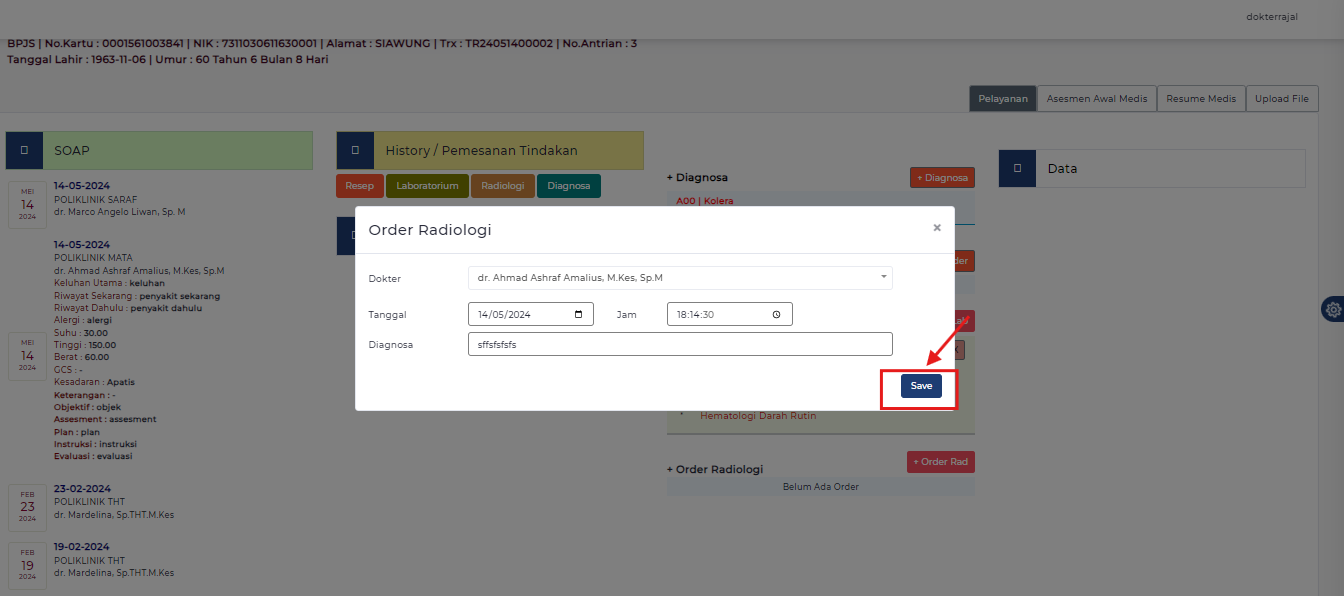
Task: Click the Jam time input field
Action: pos(720,314)
